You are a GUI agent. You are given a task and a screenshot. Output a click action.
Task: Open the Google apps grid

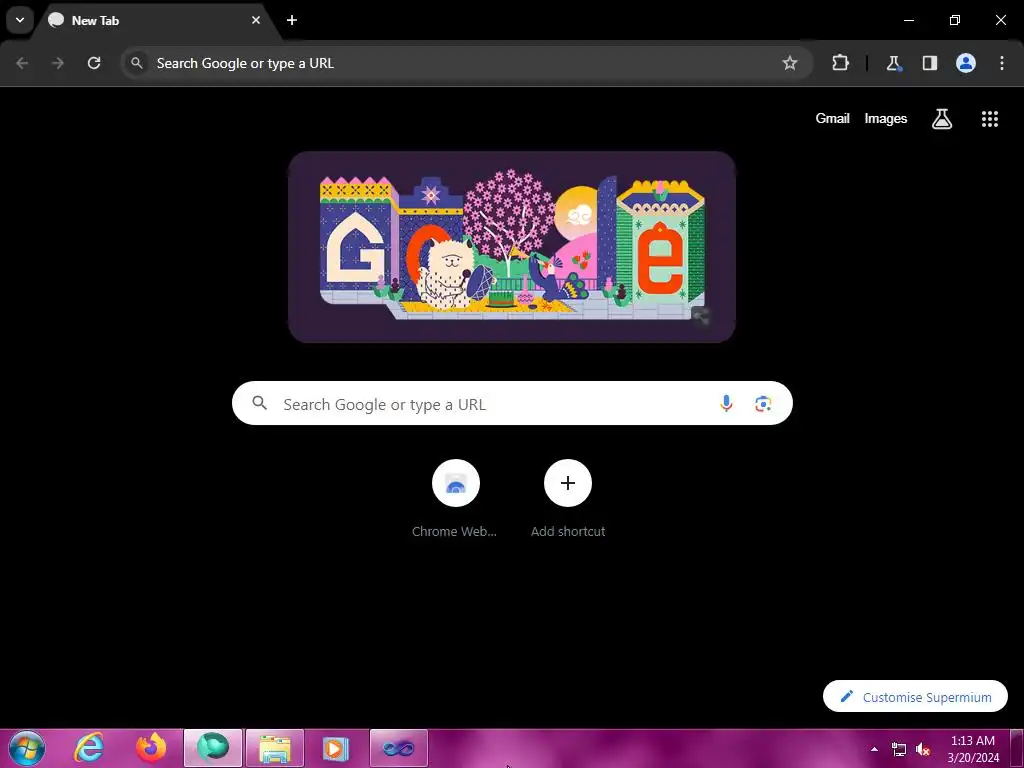click(989, 119)
